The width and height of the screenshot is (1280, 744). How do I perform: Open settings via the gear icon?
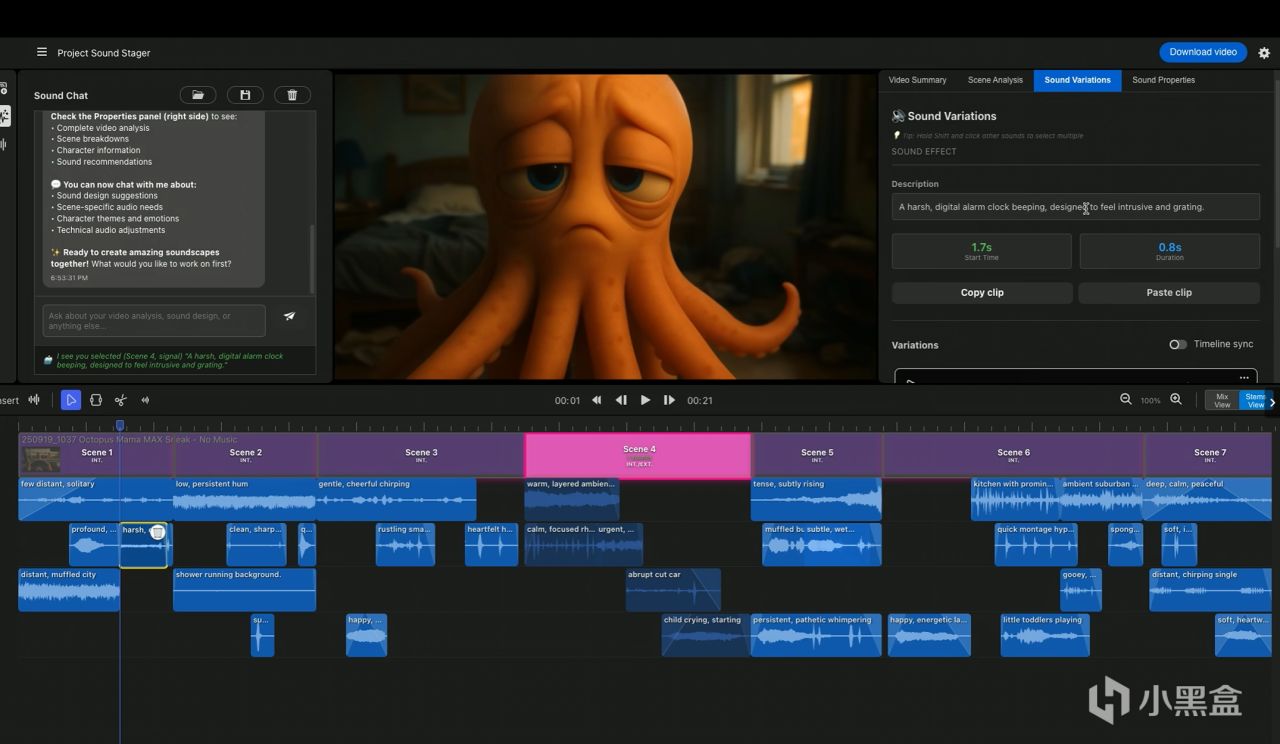coord(1264,53)
